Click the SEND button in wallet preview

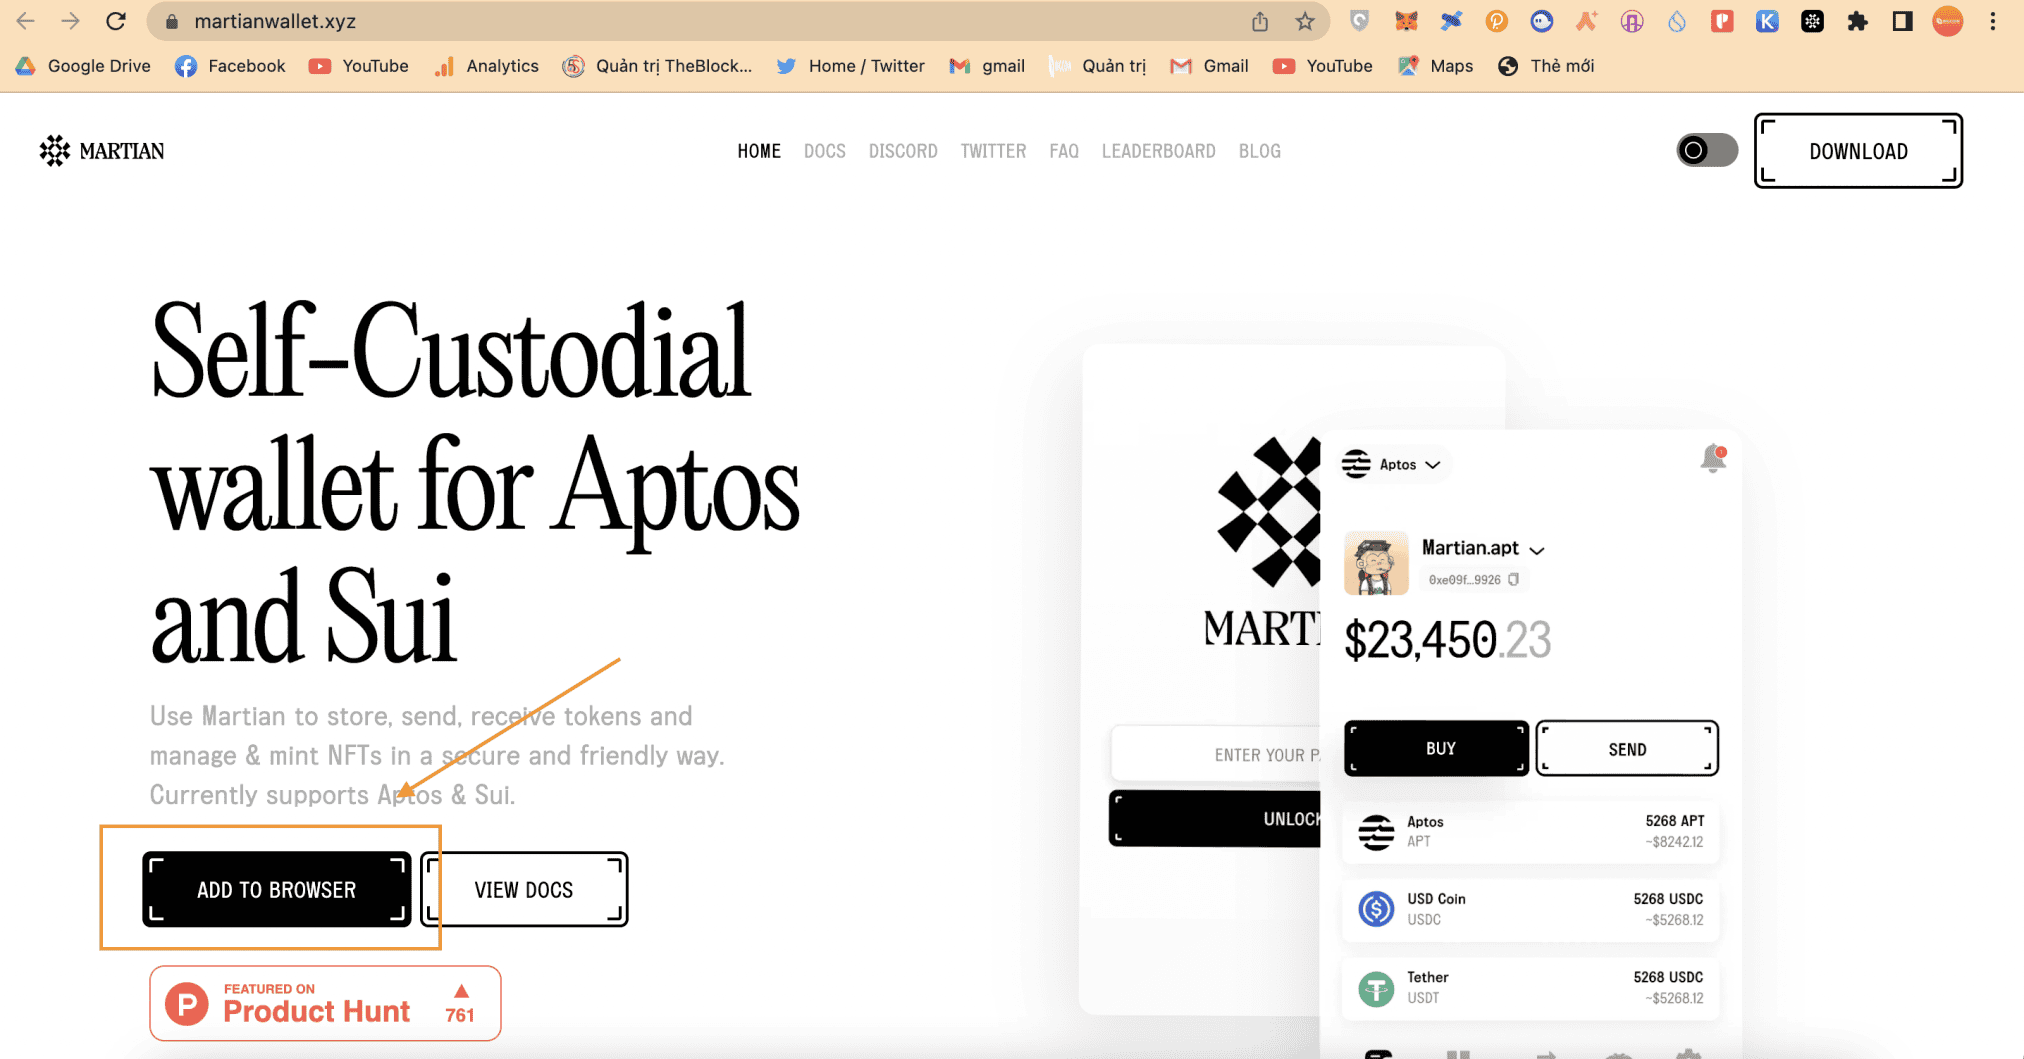tap(1627, 748)
